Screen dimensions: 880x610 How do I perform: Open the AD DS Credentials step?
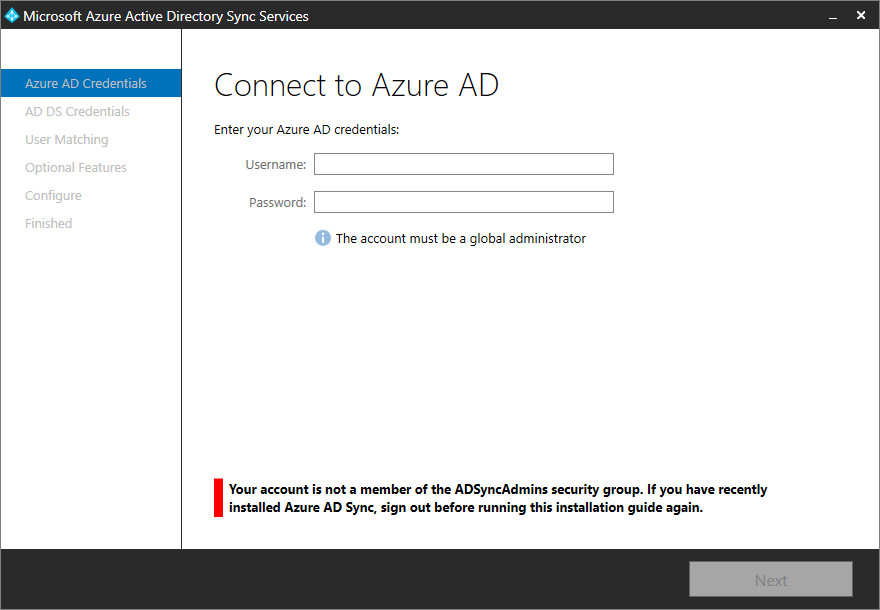[x=77, y=111]
